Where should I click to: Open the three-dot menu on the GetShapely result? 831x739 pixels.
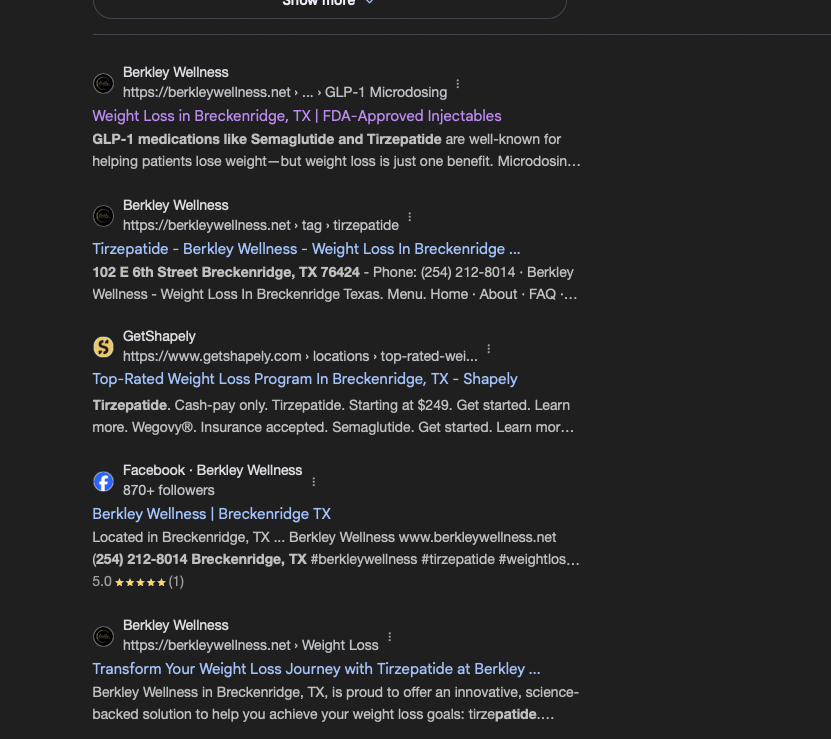click(488, 347)
